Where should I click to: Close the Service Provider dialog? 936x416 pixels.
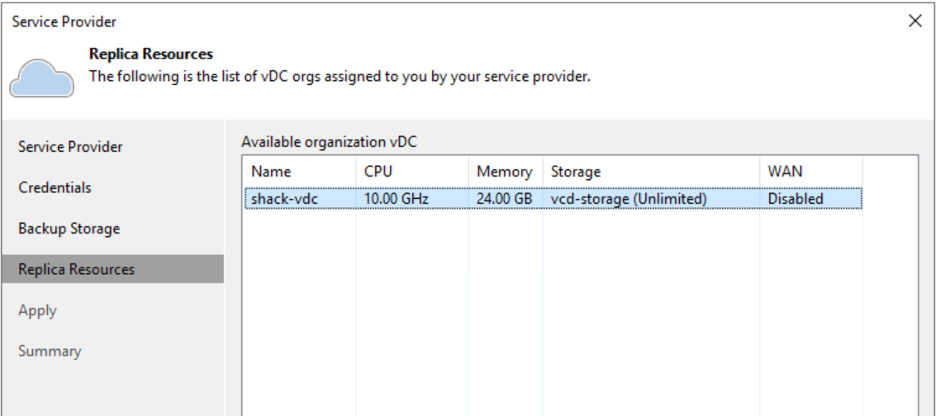coord(915,21)
